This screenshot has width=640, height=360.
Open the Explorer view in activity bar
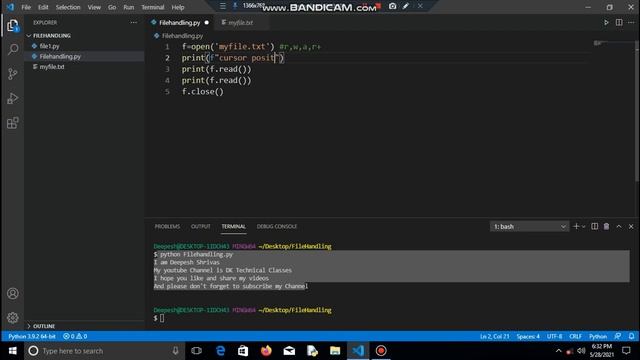pos(13,26)
